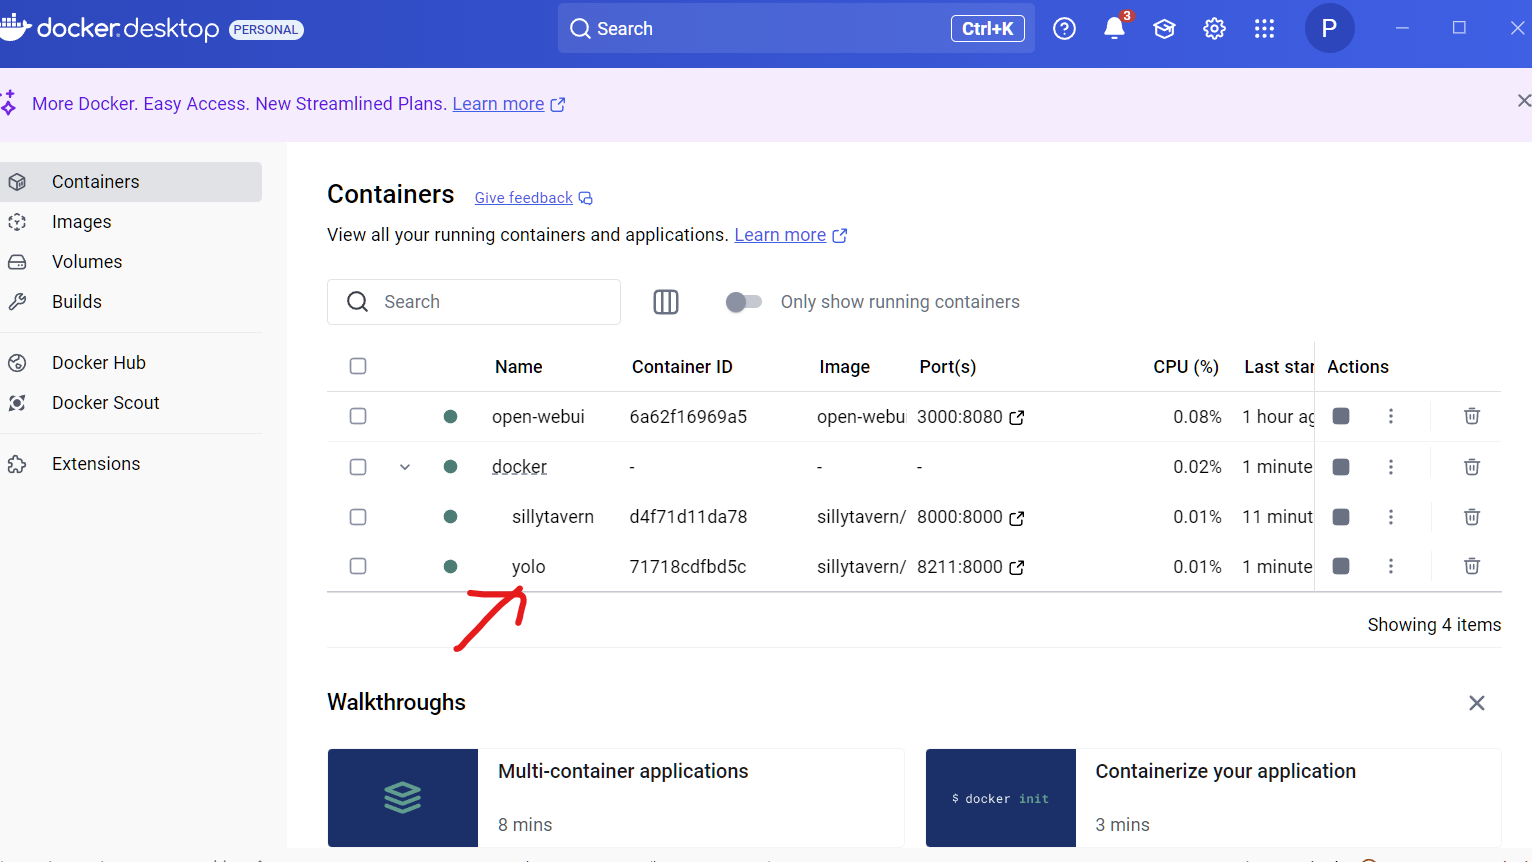
Task: Click the Give feedback link
Action: pyautogui.click(x=524, y=198)
